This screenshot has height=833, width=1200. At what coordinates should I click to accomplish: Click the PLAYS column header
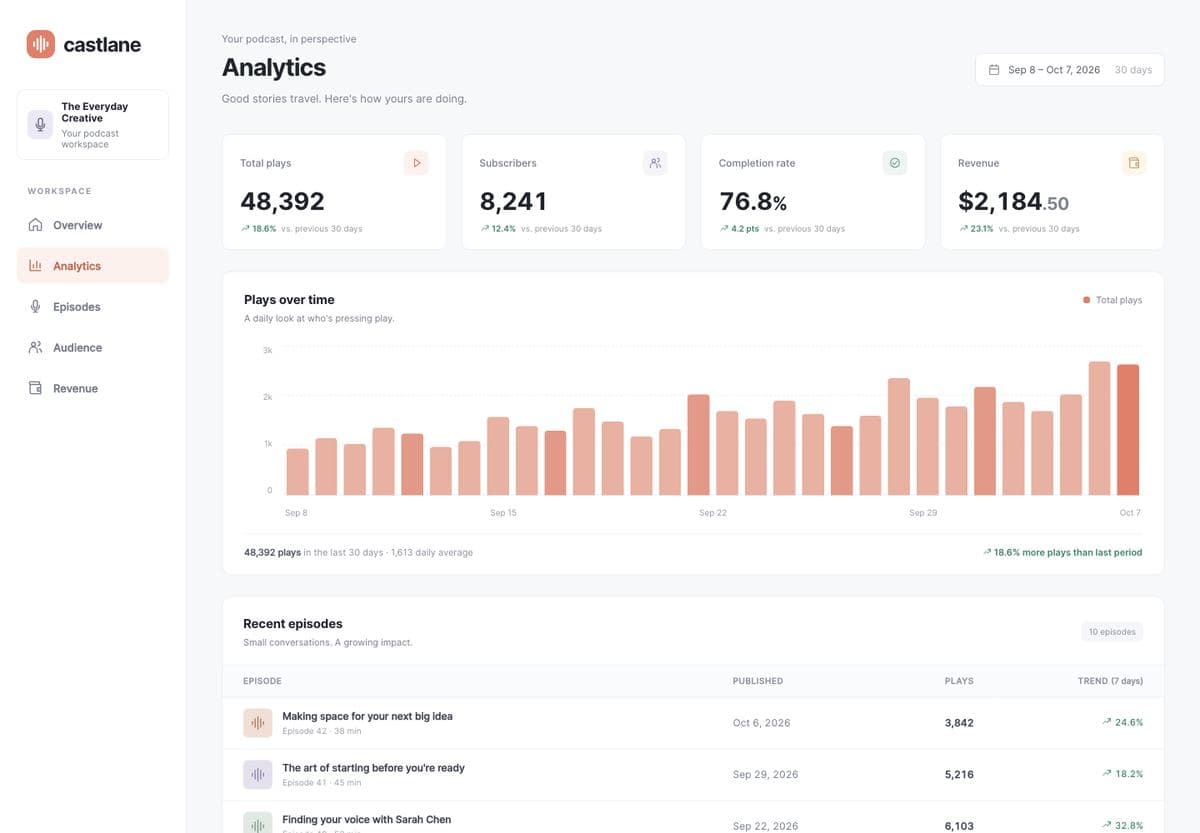959,681
